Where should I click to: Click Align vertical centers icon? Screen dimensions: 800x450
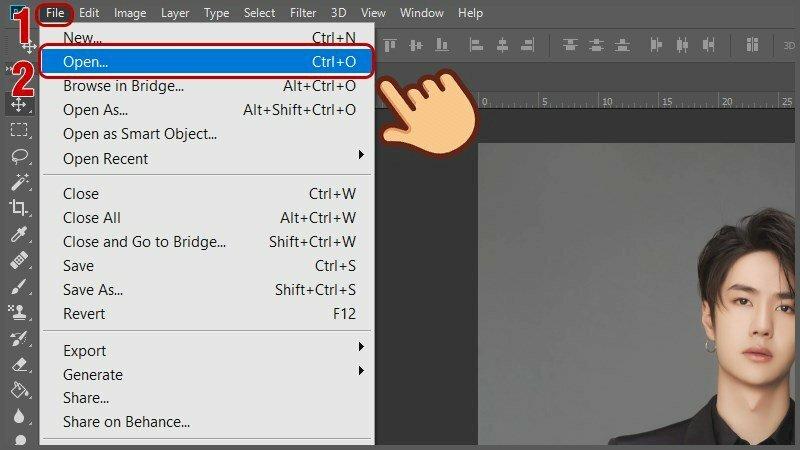coord(416,45)
